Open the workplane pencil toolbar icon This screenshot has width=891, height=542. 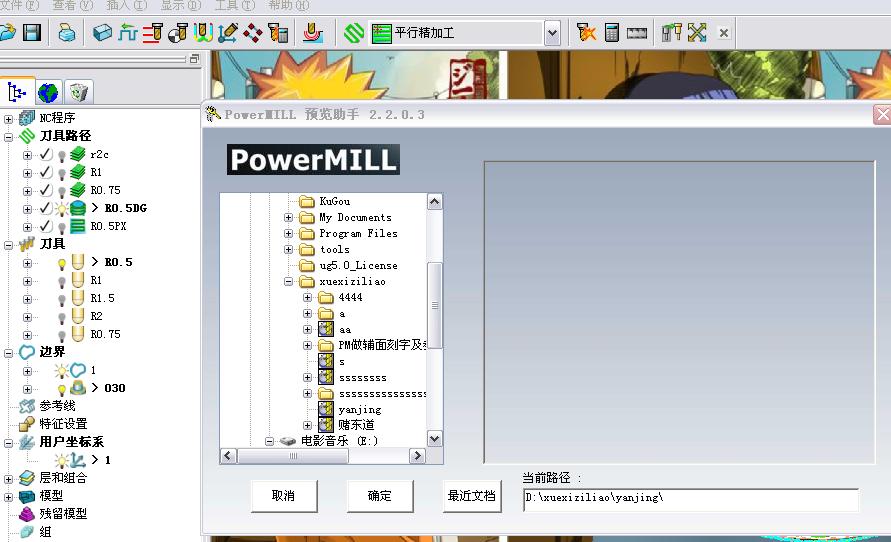pyautogui.click(x=228, y=32)
